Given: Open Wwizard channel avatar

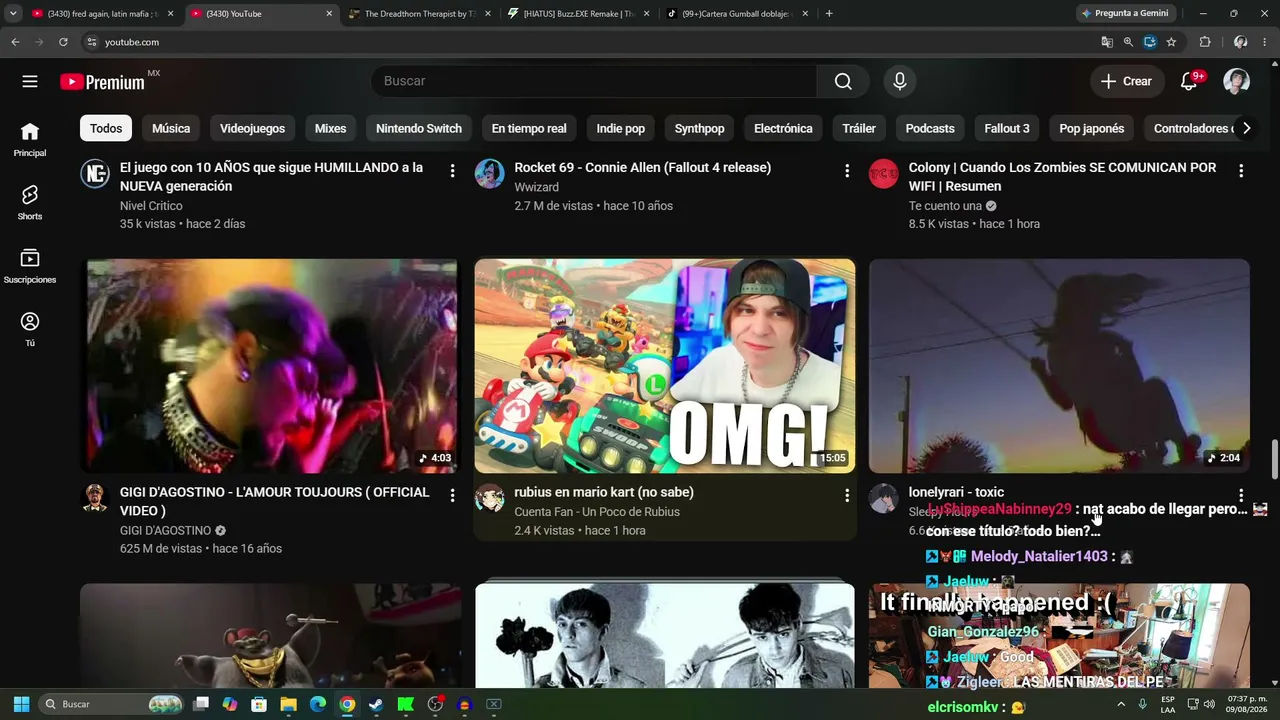Looking at the screenshot, I should tap(489, 173).
